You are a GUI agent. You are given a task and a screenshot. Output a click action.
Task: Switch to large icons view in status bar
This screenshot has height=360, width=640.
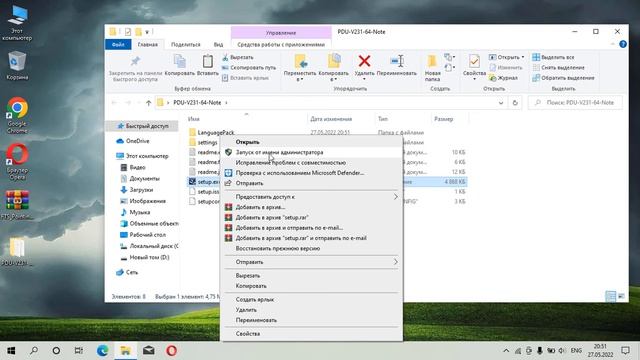[621, 296]
